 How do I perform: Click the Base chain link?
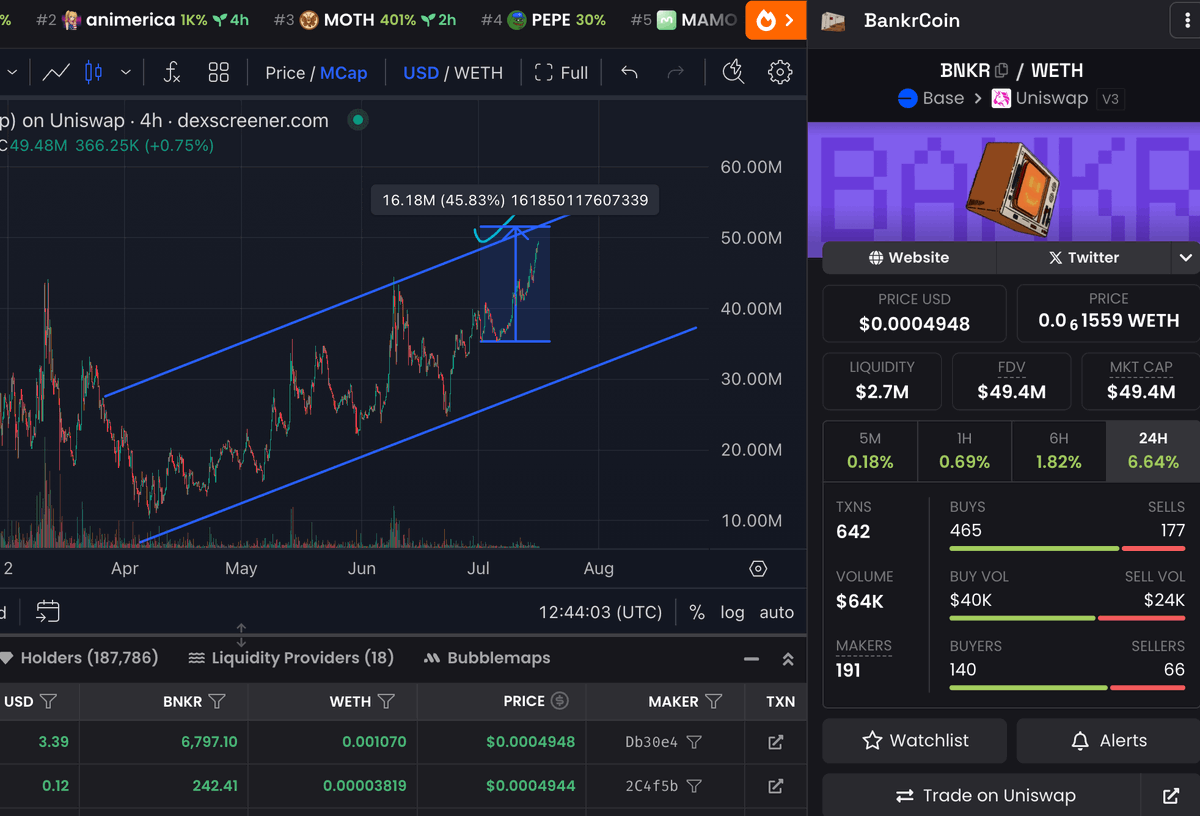click(x=931, y=98)
